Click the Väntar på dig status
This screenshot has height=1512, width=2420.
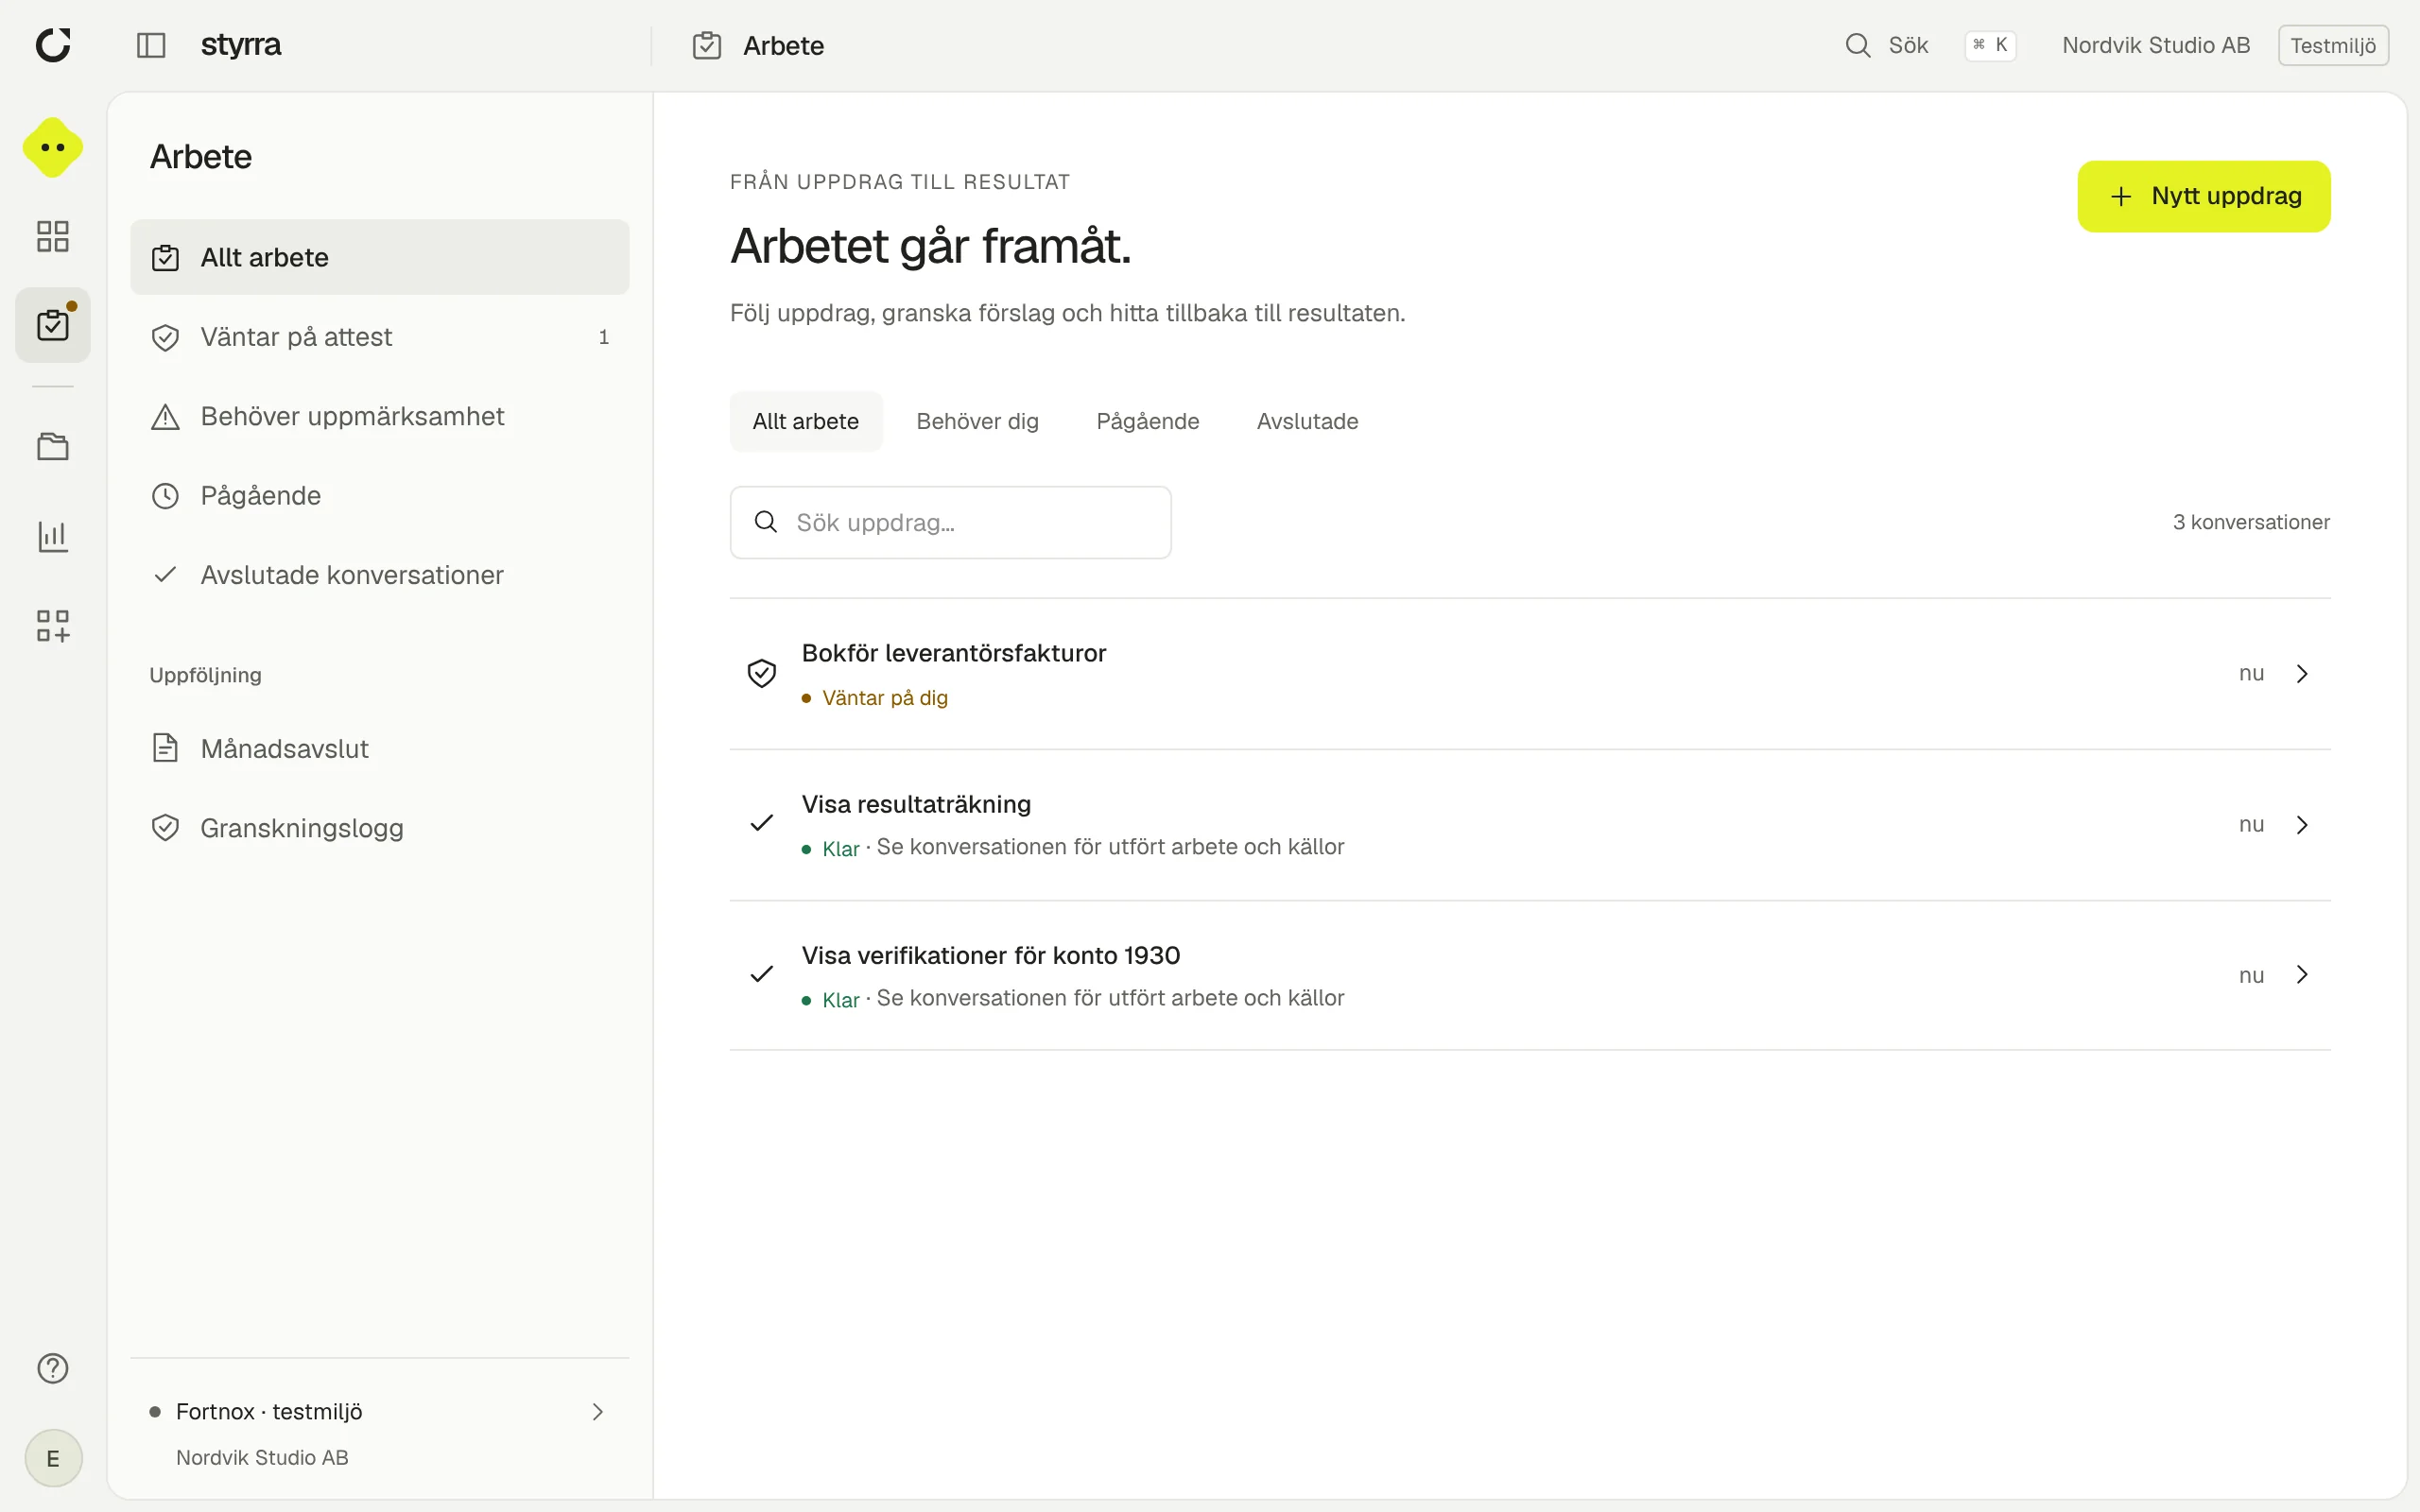tap(875, 698)
